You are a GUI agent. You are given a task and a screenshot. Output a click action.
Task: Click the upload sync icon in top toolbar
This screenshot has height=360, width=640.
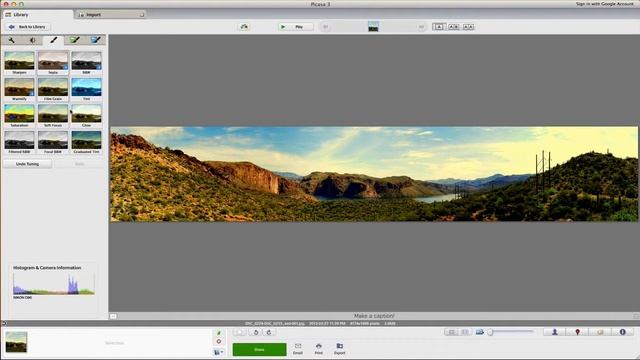[244, 27]
